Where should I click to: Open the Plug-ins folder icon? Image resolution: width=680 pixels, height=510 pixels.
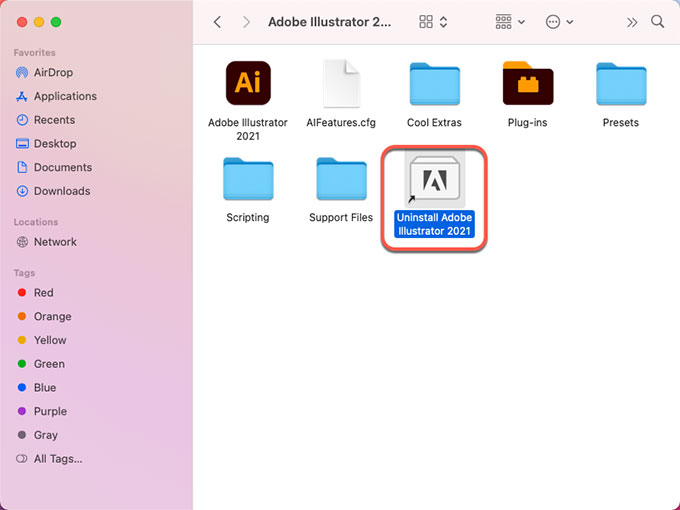pos(528,83)
